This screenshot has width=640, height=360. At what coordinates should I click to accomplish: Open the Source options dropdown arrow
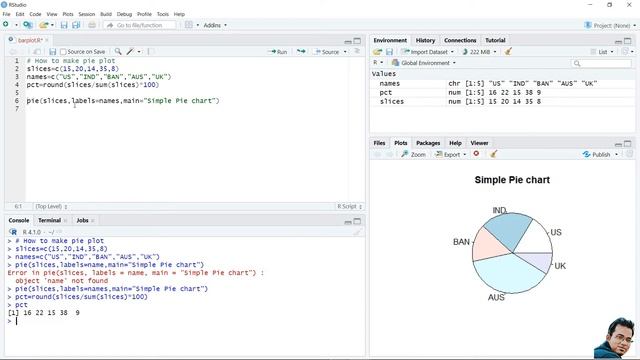click(x=345, y=52)
